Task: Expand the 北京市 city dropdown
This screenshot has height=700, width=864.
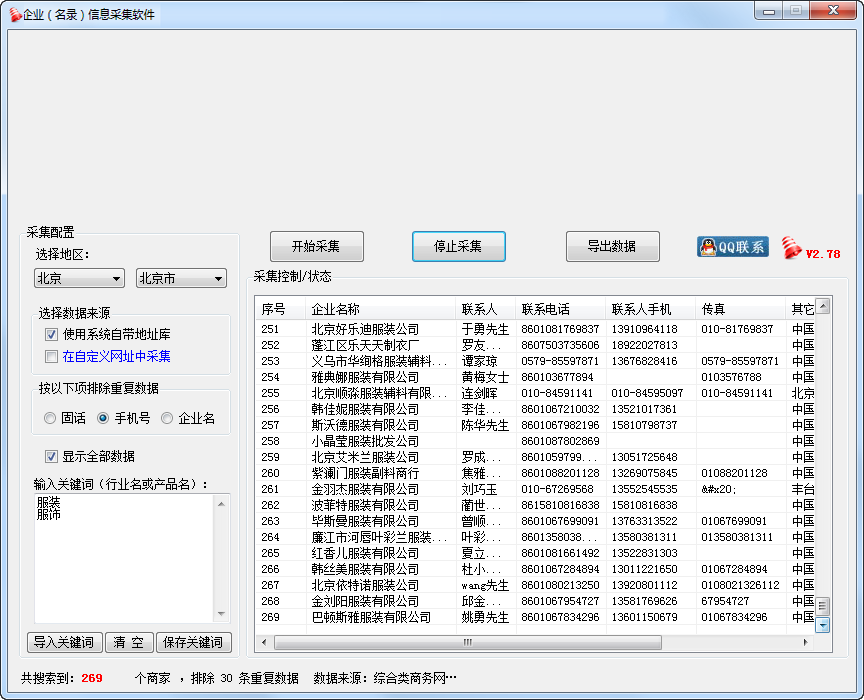Action: click(x=181, y=278)
